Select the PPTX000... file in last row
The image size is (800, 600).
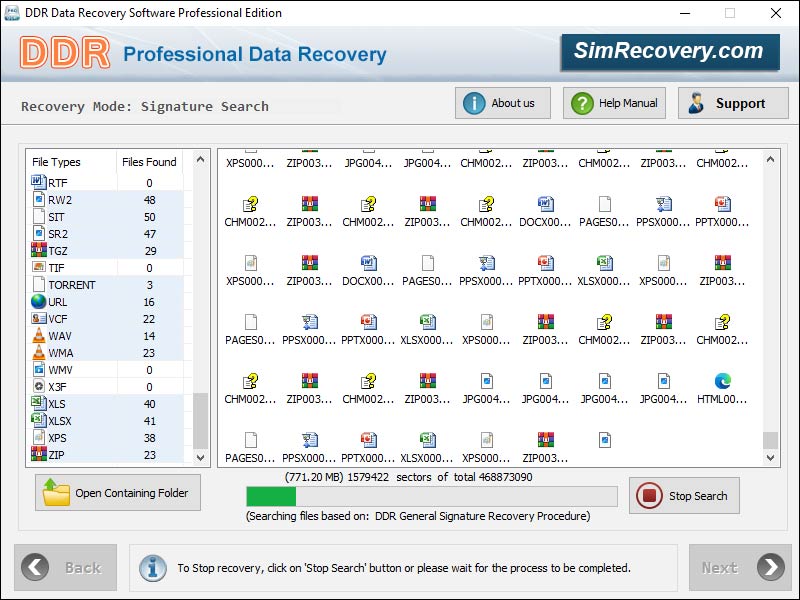click(368, 448)
